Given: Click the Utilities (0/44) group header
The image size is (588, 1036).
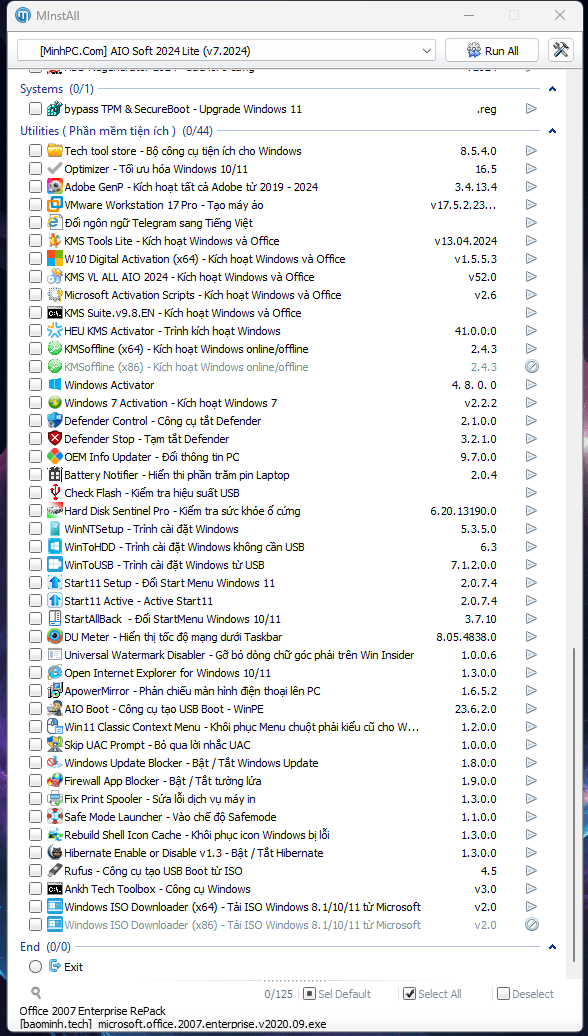Looking at the screenshot, I should [x=116, y=131].
